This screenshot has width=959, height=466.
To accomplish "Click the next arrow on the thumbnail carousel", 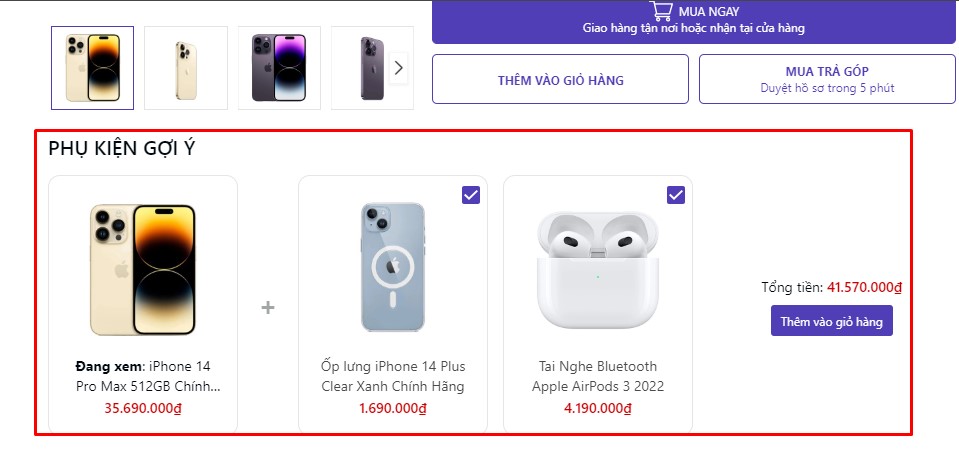I will [399, 68].
